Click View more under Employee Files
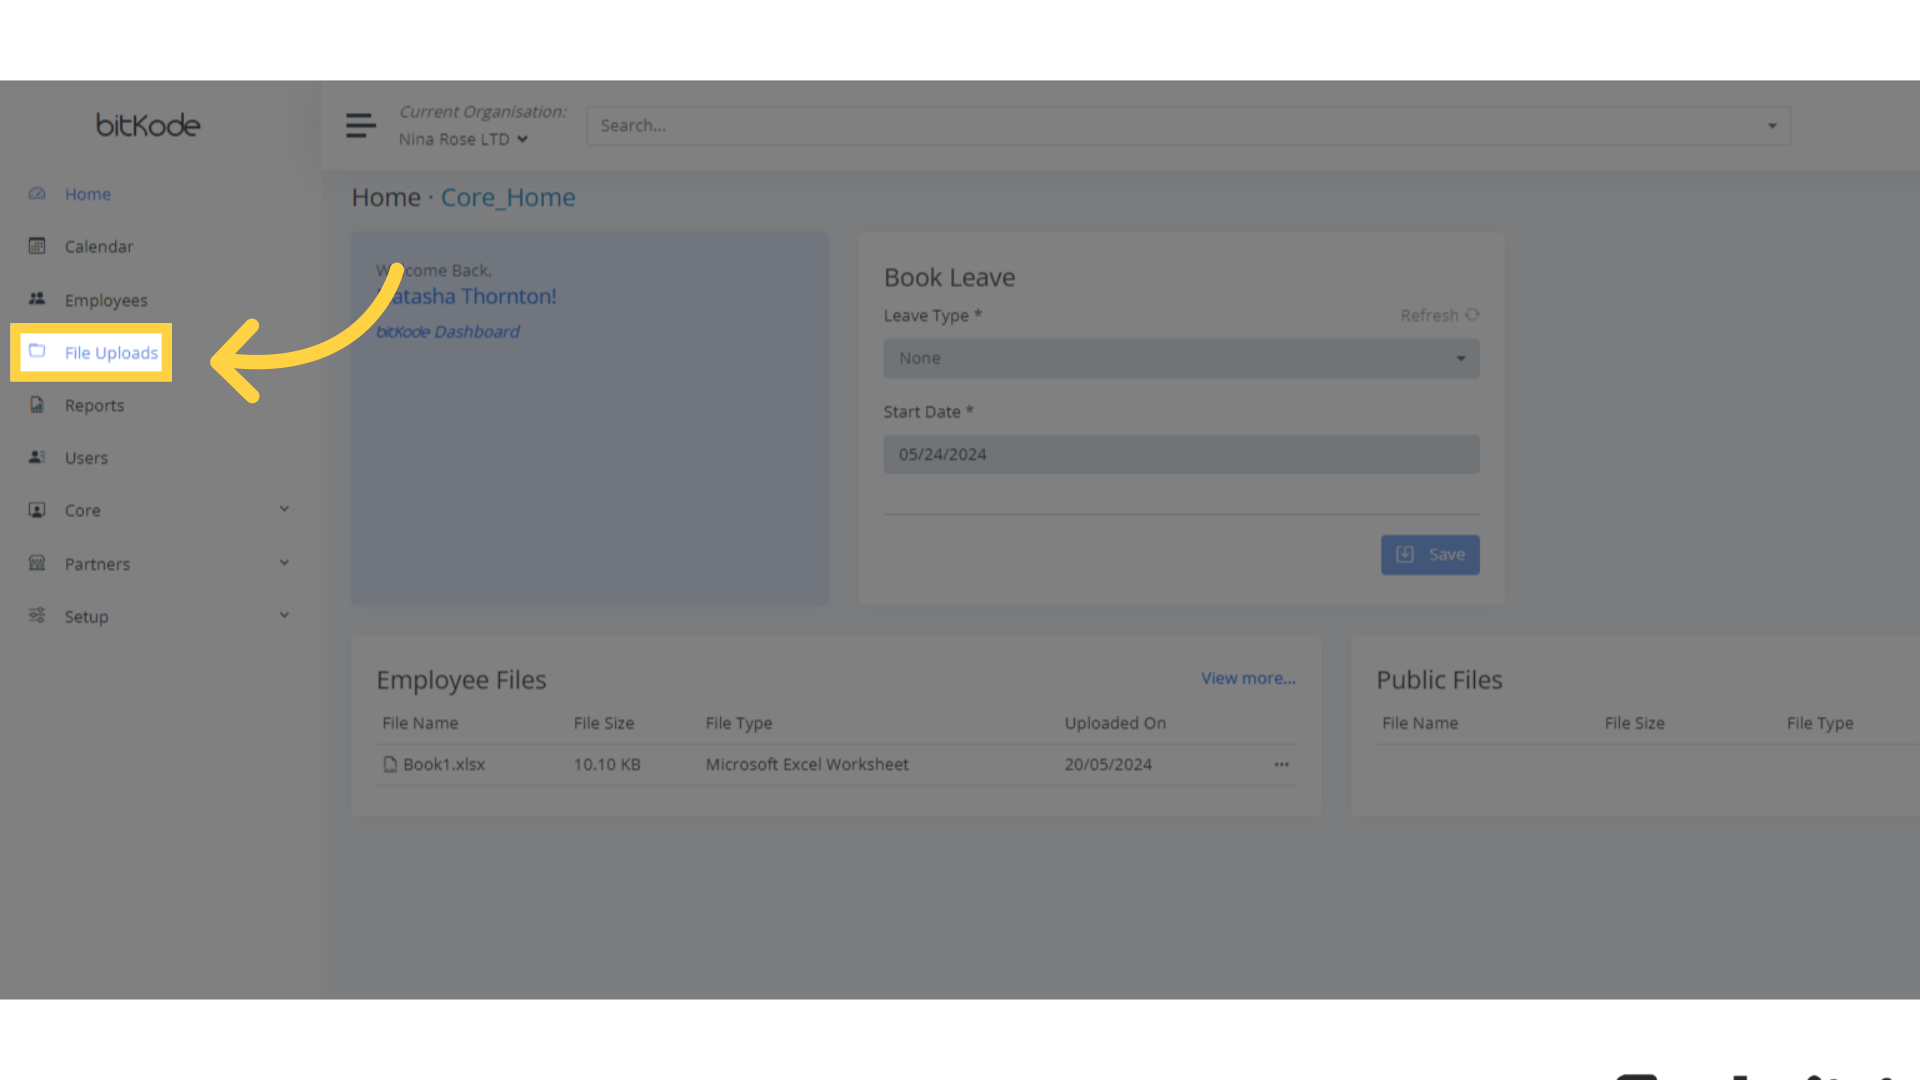 pos(1247,677)
